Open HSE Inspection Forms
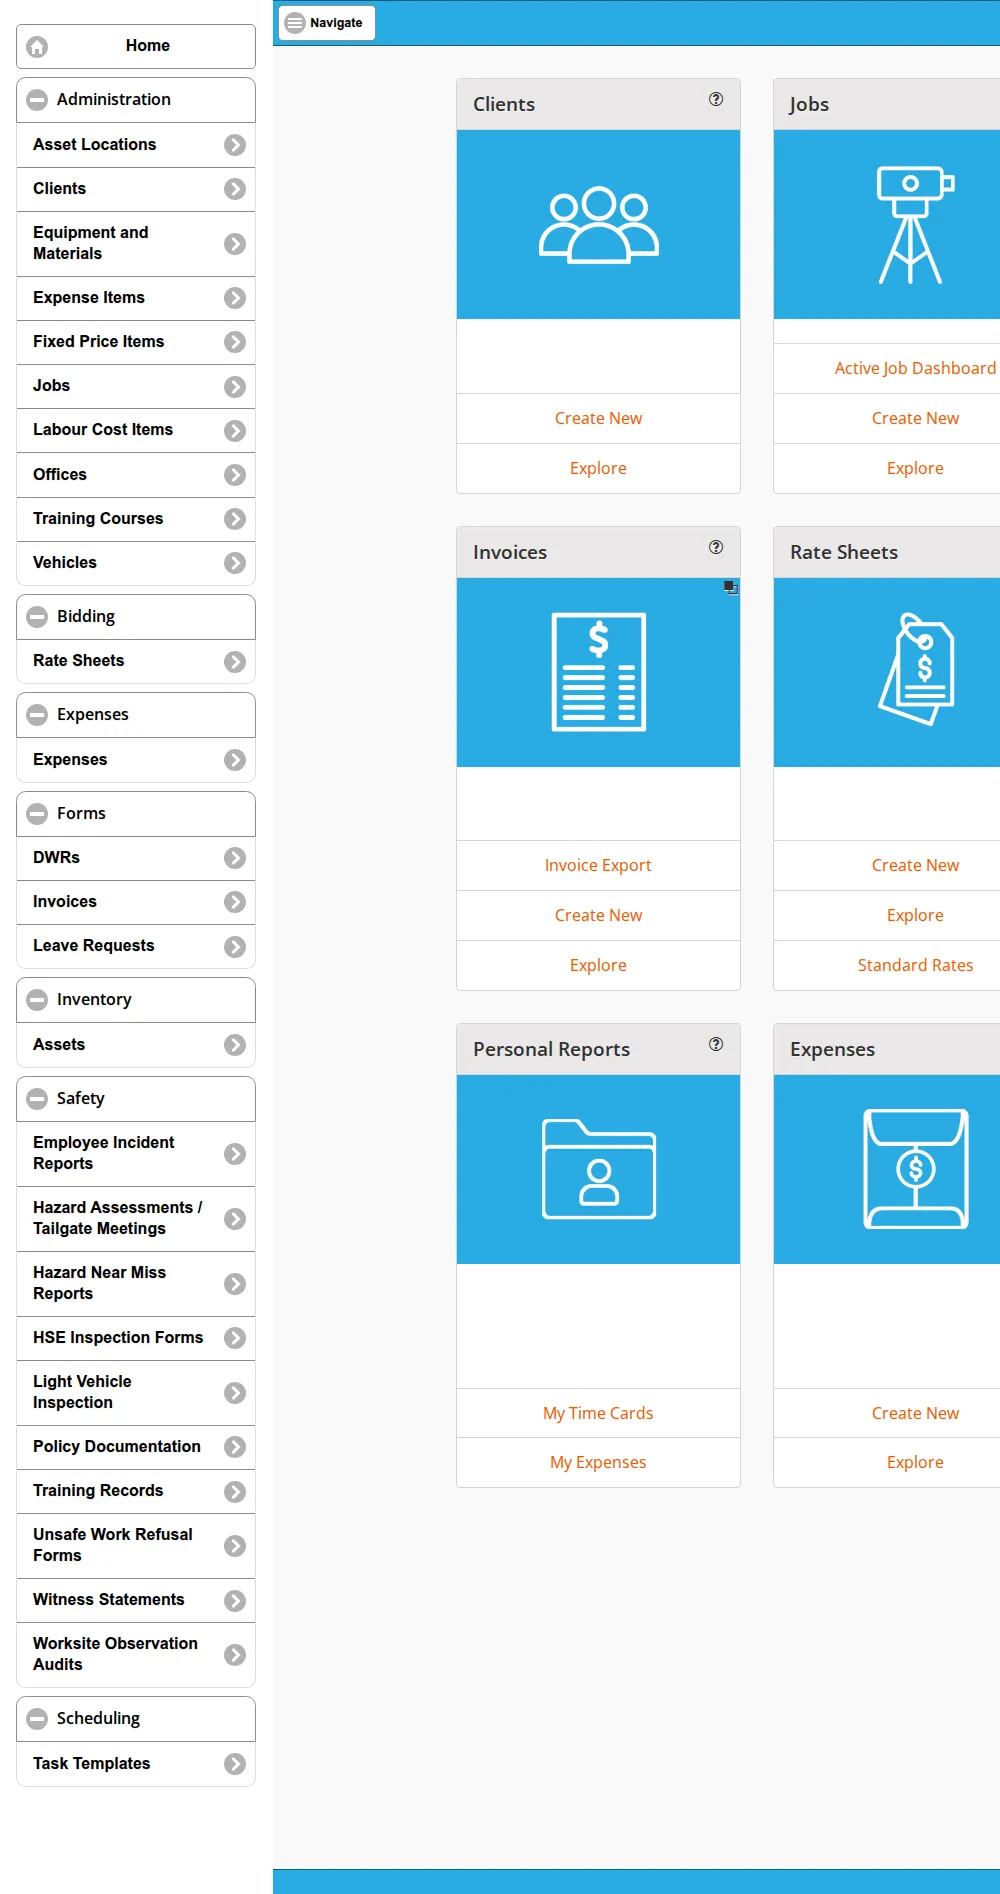Screen dimensions: 1000x1894 point(136,1338)
